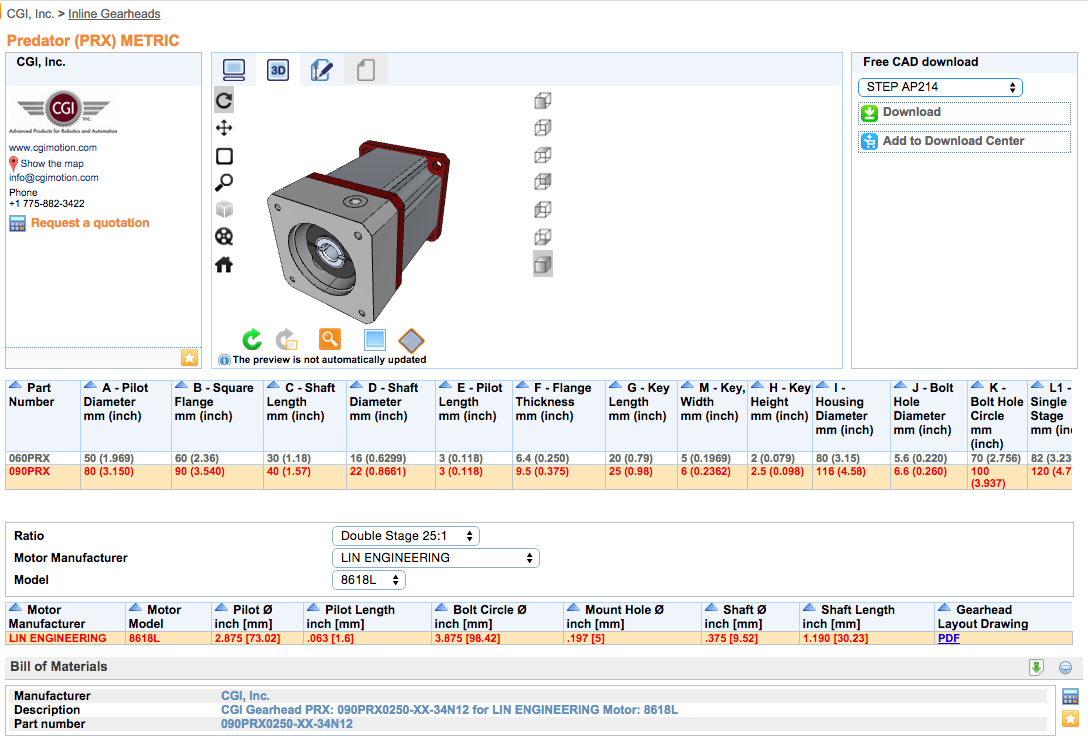Click the info@cgimotion.com email link
Image resolution: width=1088 pixels, height=743 pixels.
(x=53, y=178)
